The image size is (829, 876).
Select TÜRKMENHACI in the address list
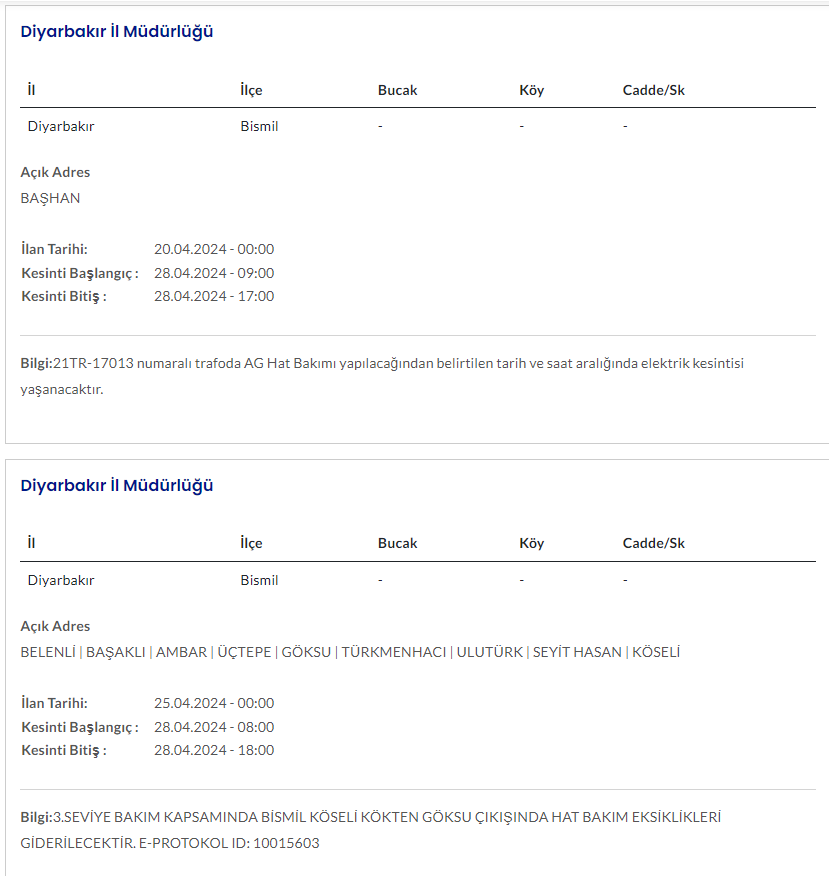tap(394, 652)
